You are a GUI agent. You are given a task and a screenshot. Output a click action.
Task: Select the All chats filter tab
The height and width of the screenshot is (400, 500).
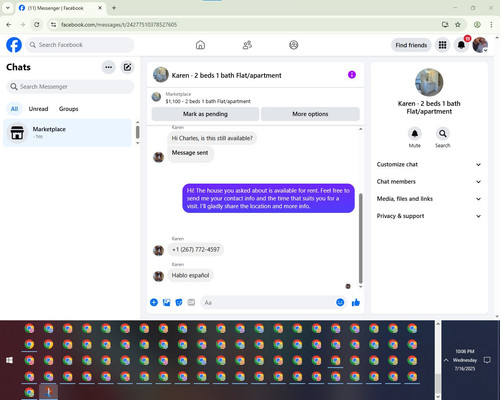tap(14, 109)
